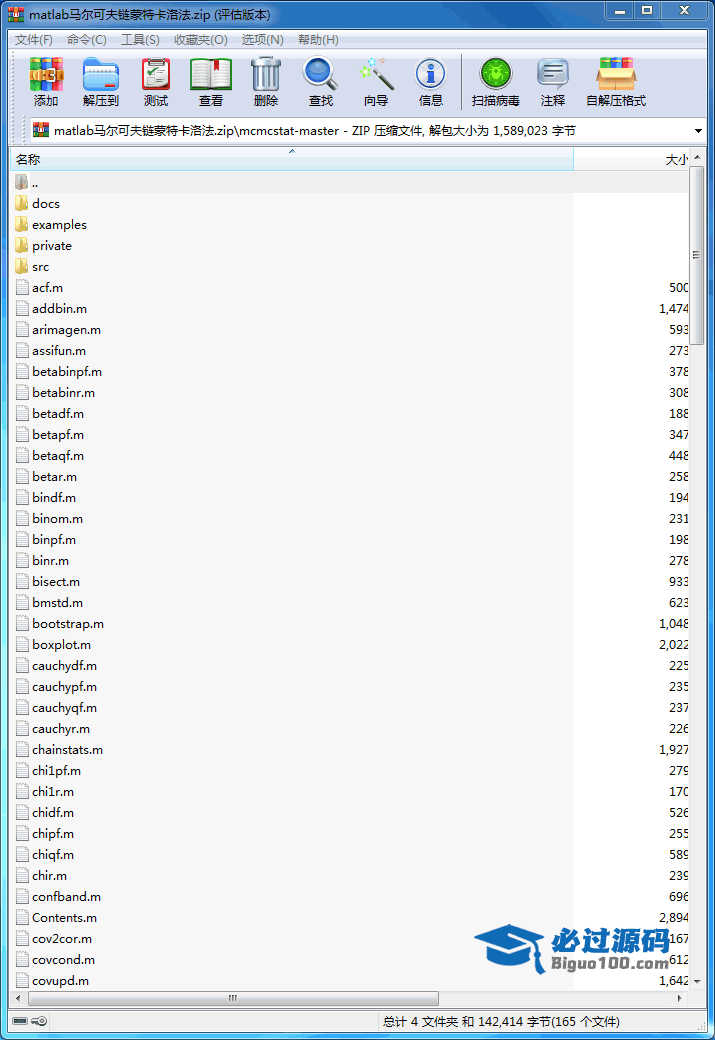Click the vertical scrollbar thumb
This screenshot has height=1040, width=715.
pos(696,255)
